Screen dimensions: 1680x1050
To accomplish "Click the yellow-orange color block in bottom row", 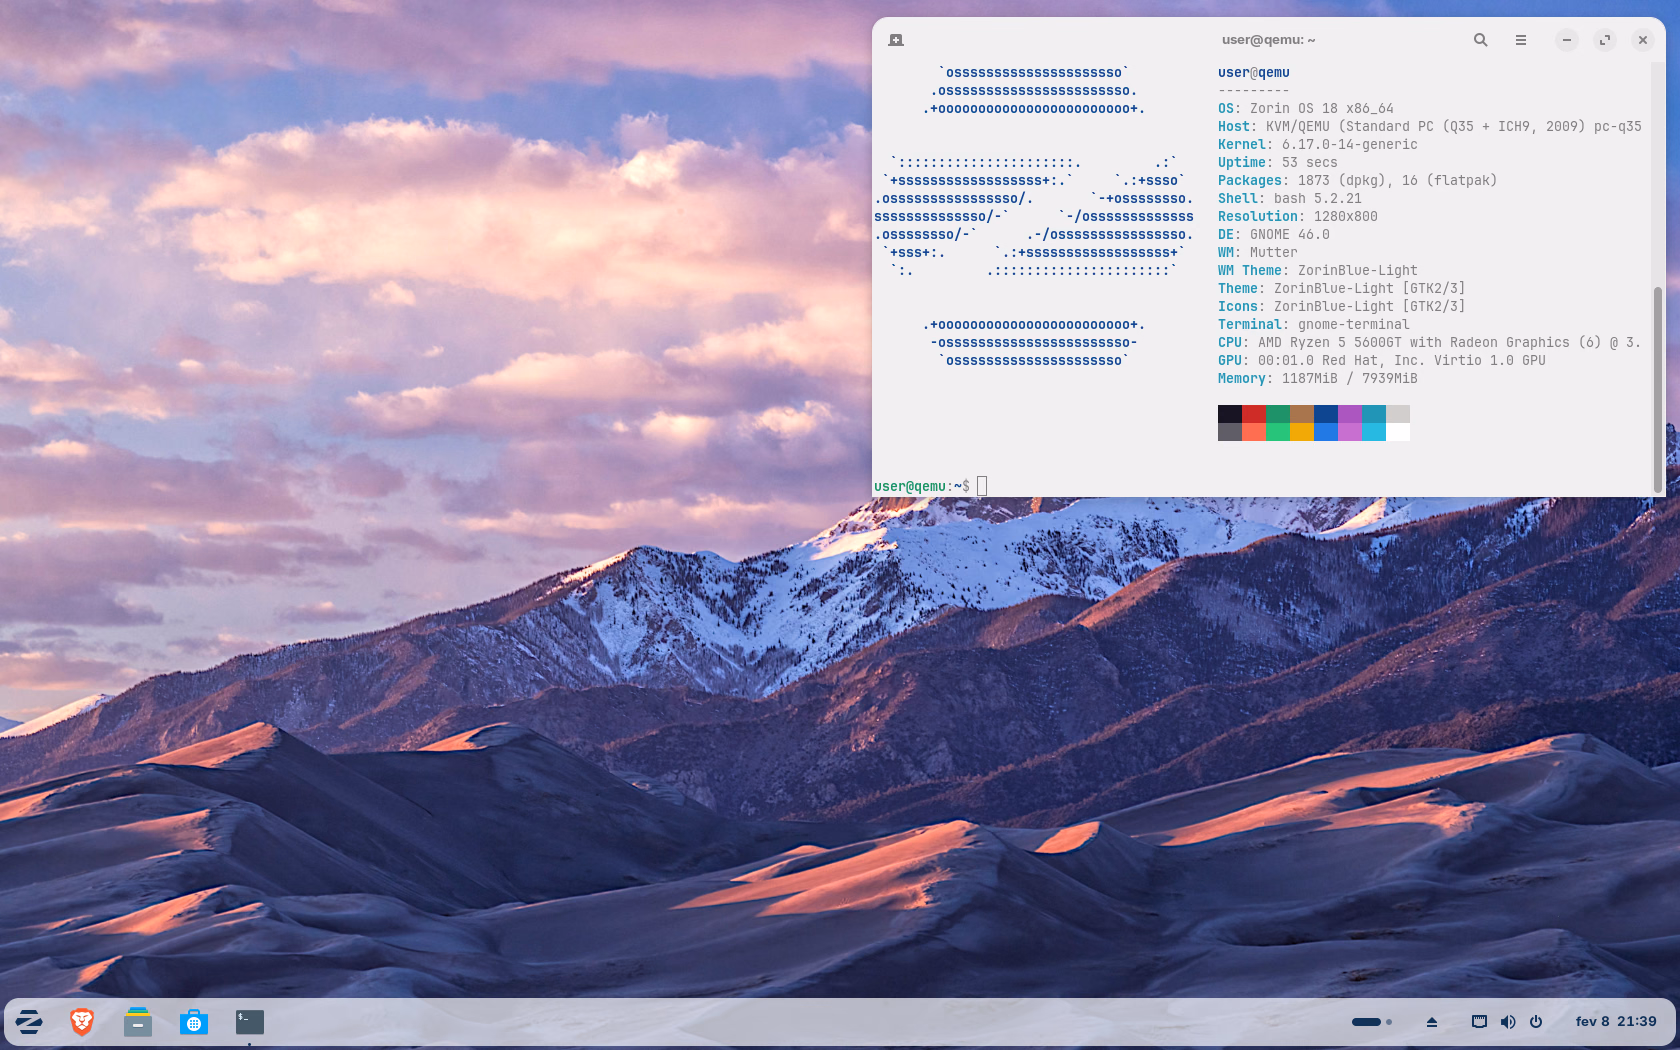I will pyautogui.click(x=1302, y=432).
